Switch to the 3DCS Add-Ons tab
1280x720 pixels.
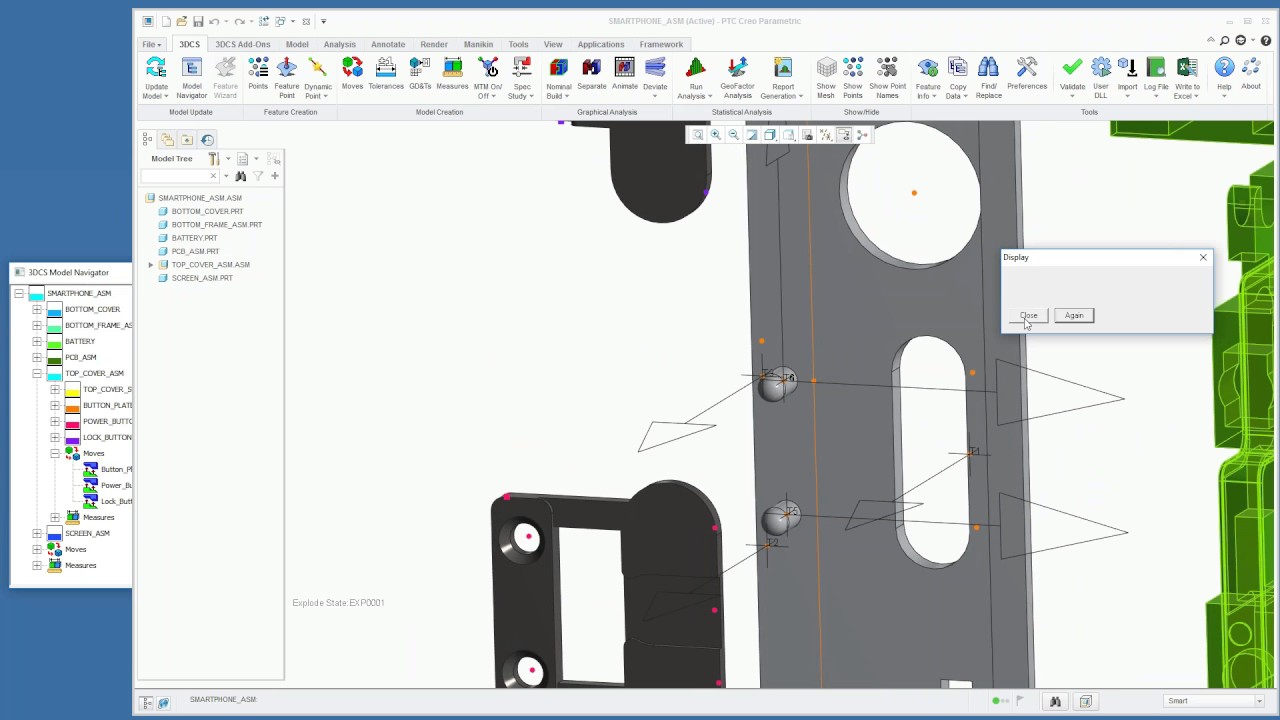click(x=243, y=44)
